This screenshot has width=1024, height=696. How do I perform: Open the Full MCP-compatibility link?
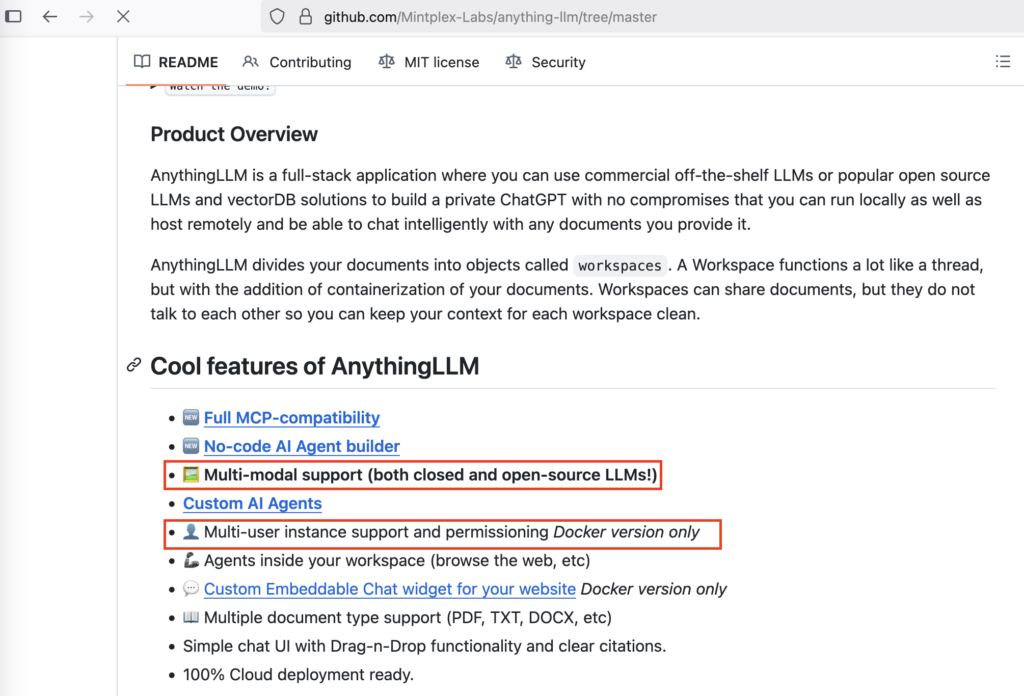pyautogui.click(x=292, y=418)
